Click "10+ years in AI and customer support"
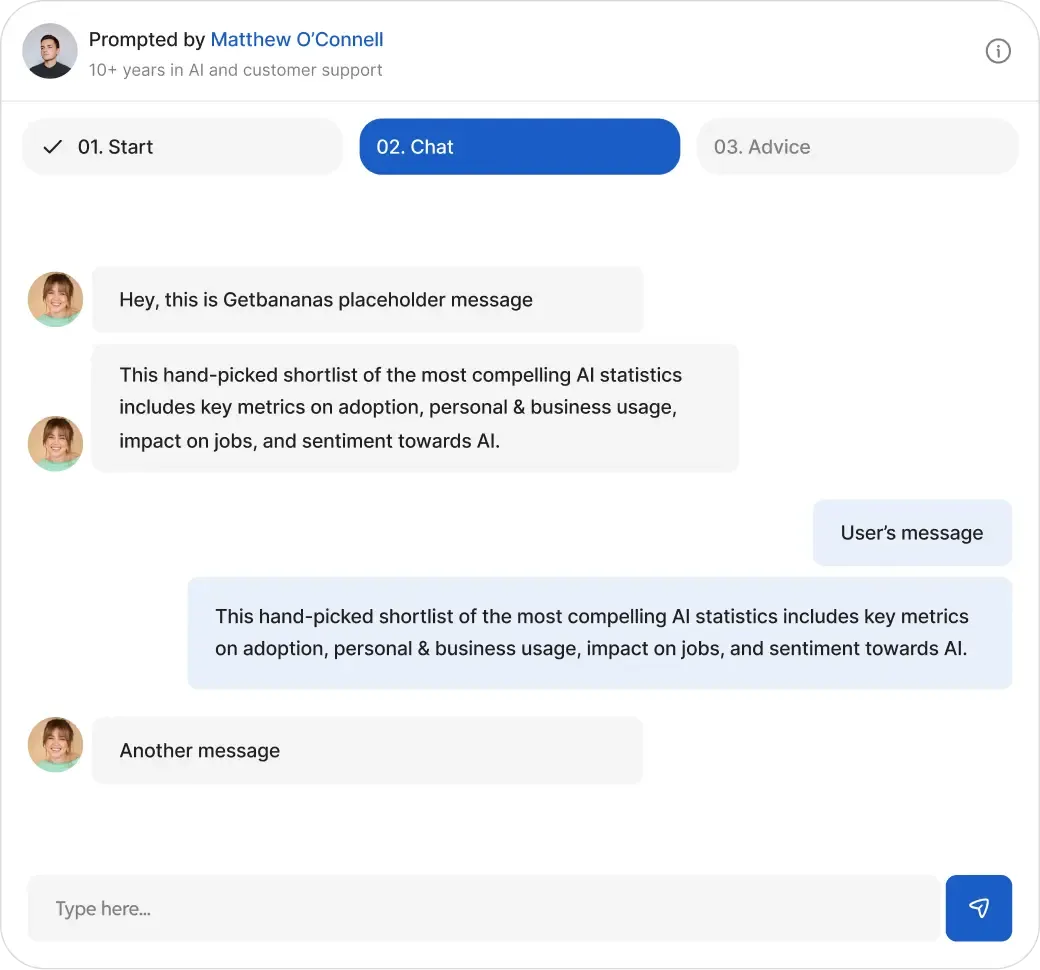Viewport: 1040px width, 970px height. pos(235,70)
